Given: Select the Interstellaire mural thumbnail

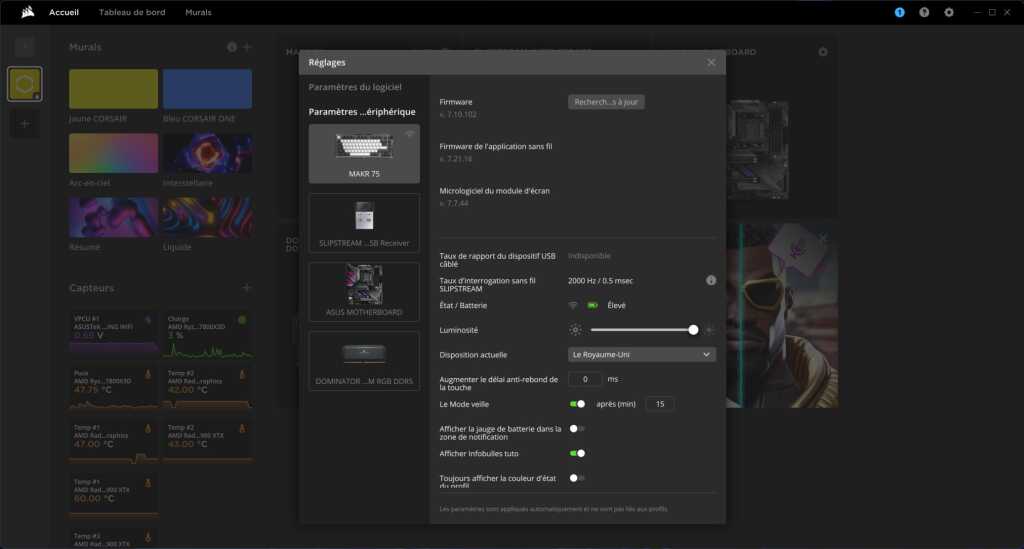Looking at the screenshot, I should tap(207, 153).
